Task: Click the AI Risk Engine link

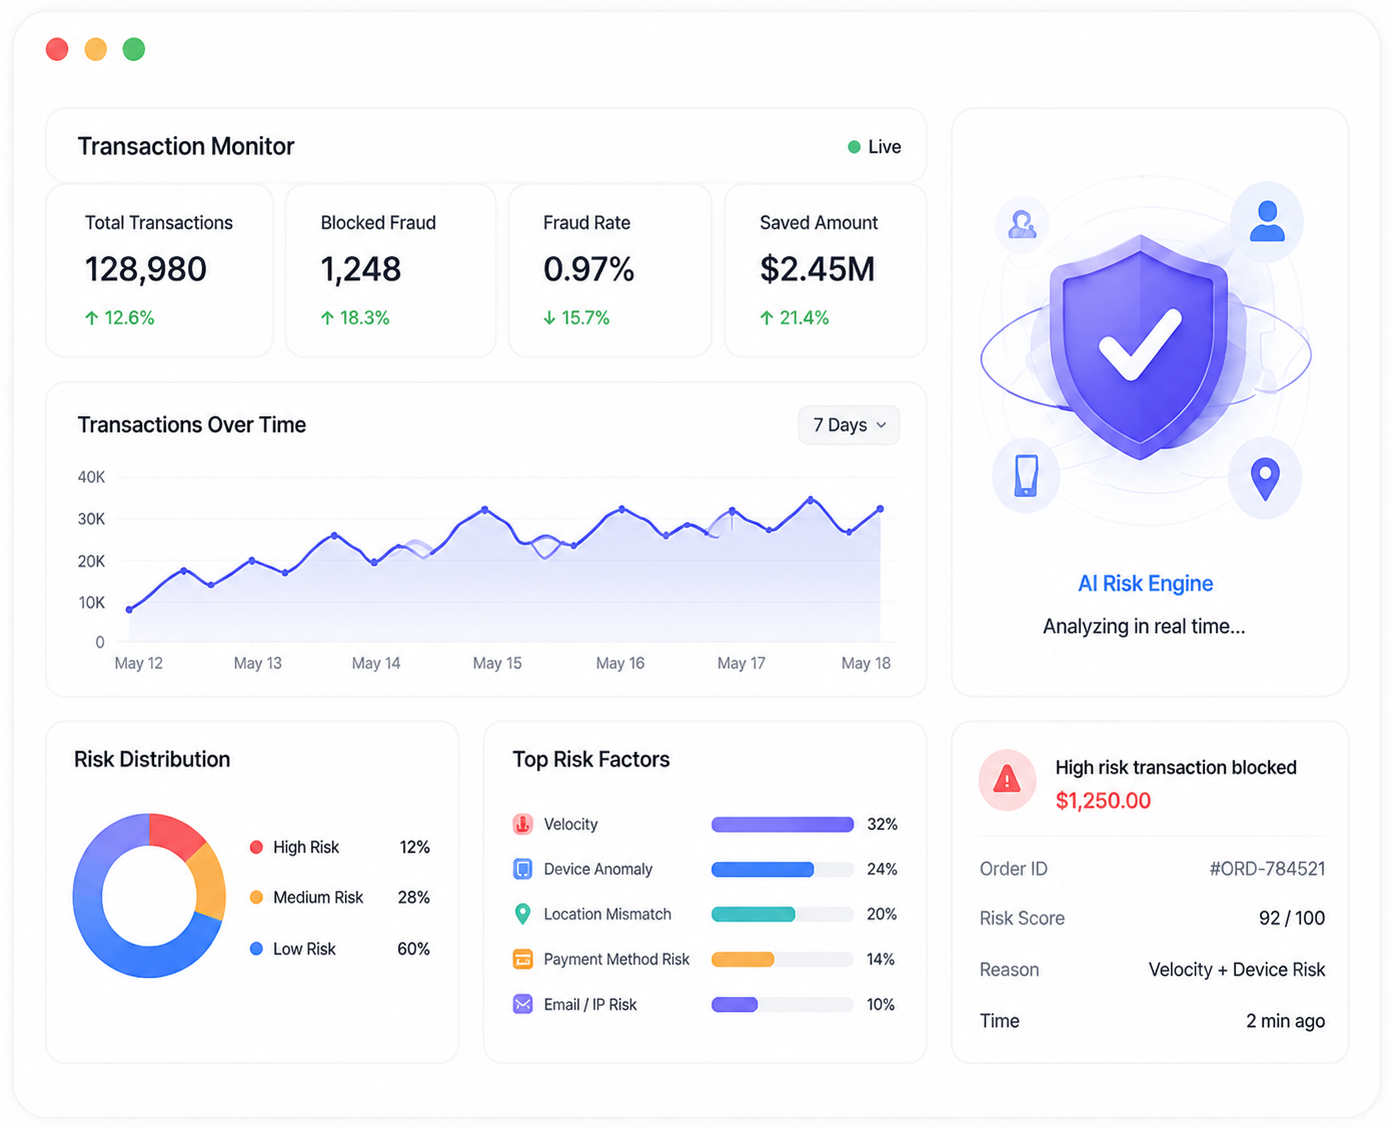Action: (x=1145, y=583)
